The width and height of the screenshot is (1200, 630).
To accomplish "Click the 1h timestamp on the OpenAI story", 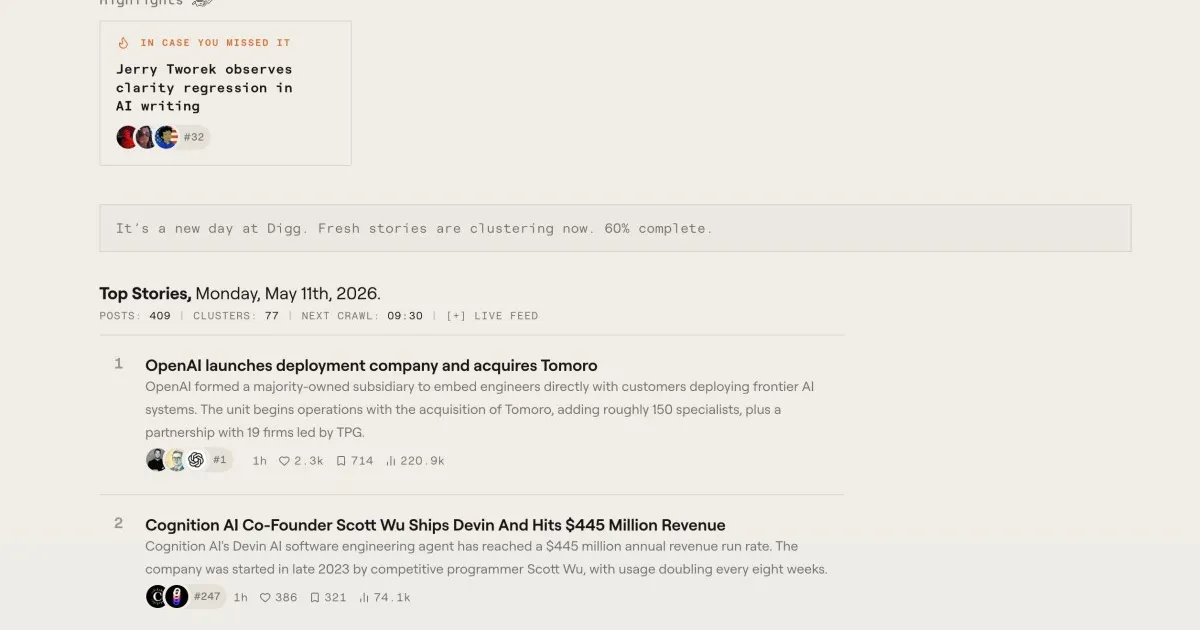I will (260, 461).
